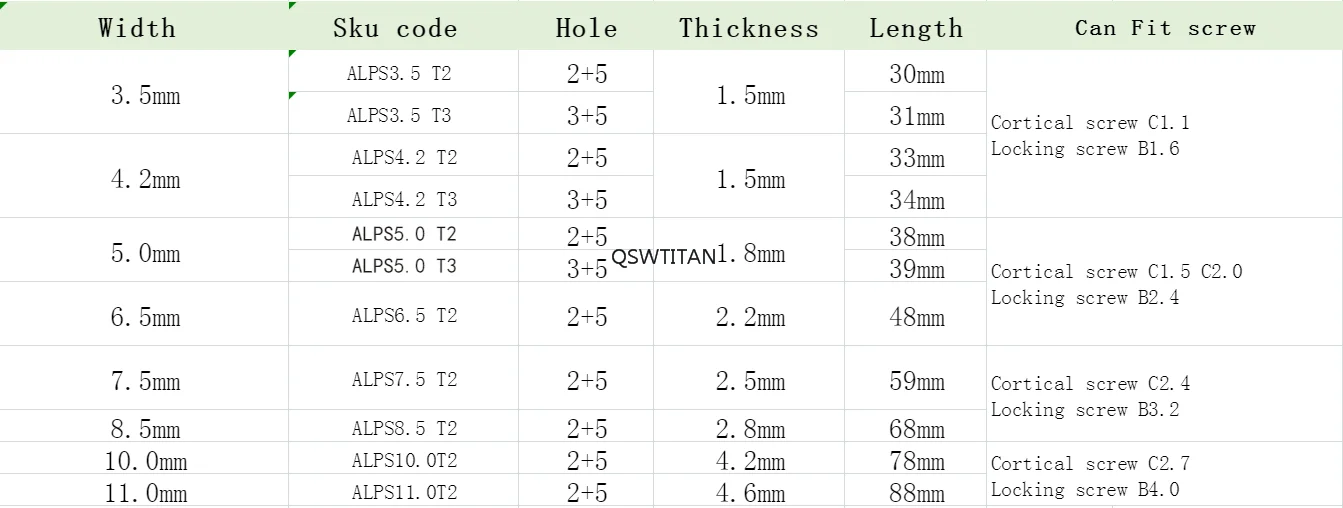The width and height of the screenshot is (1343, 508).
Task: Select the 11.0mm width cell
Action: pyautogui.click(x=144, y=492)
